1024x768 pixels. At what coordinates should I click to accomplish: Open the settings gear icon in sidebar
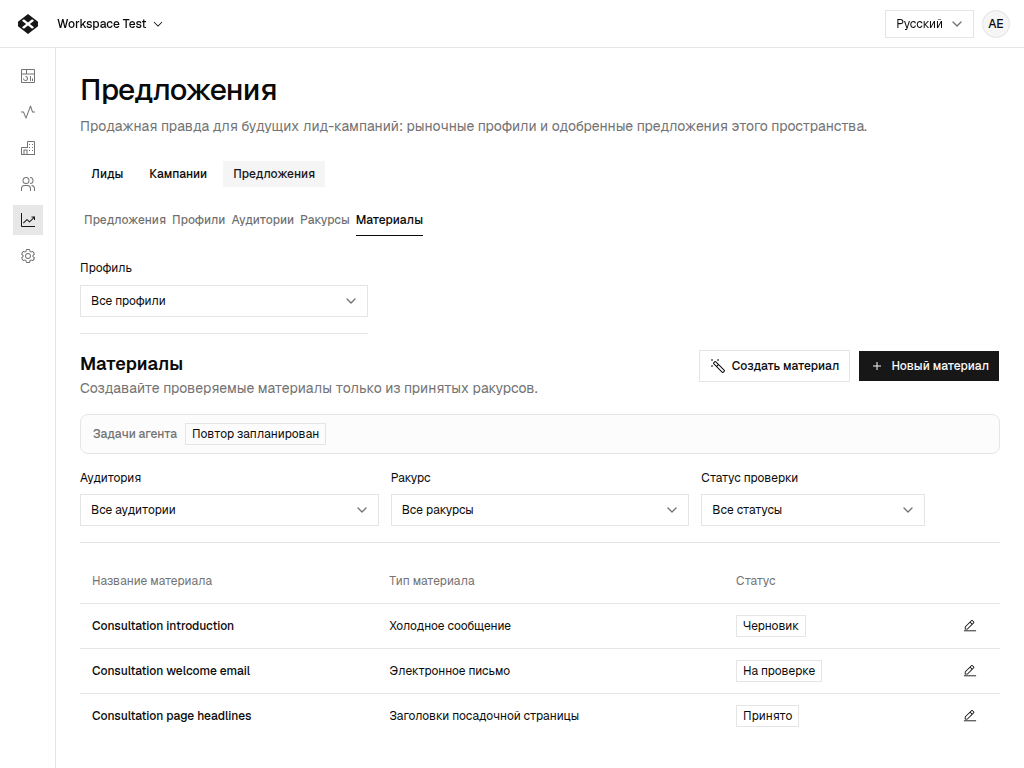pyautogui.click(x=28, y=256)
